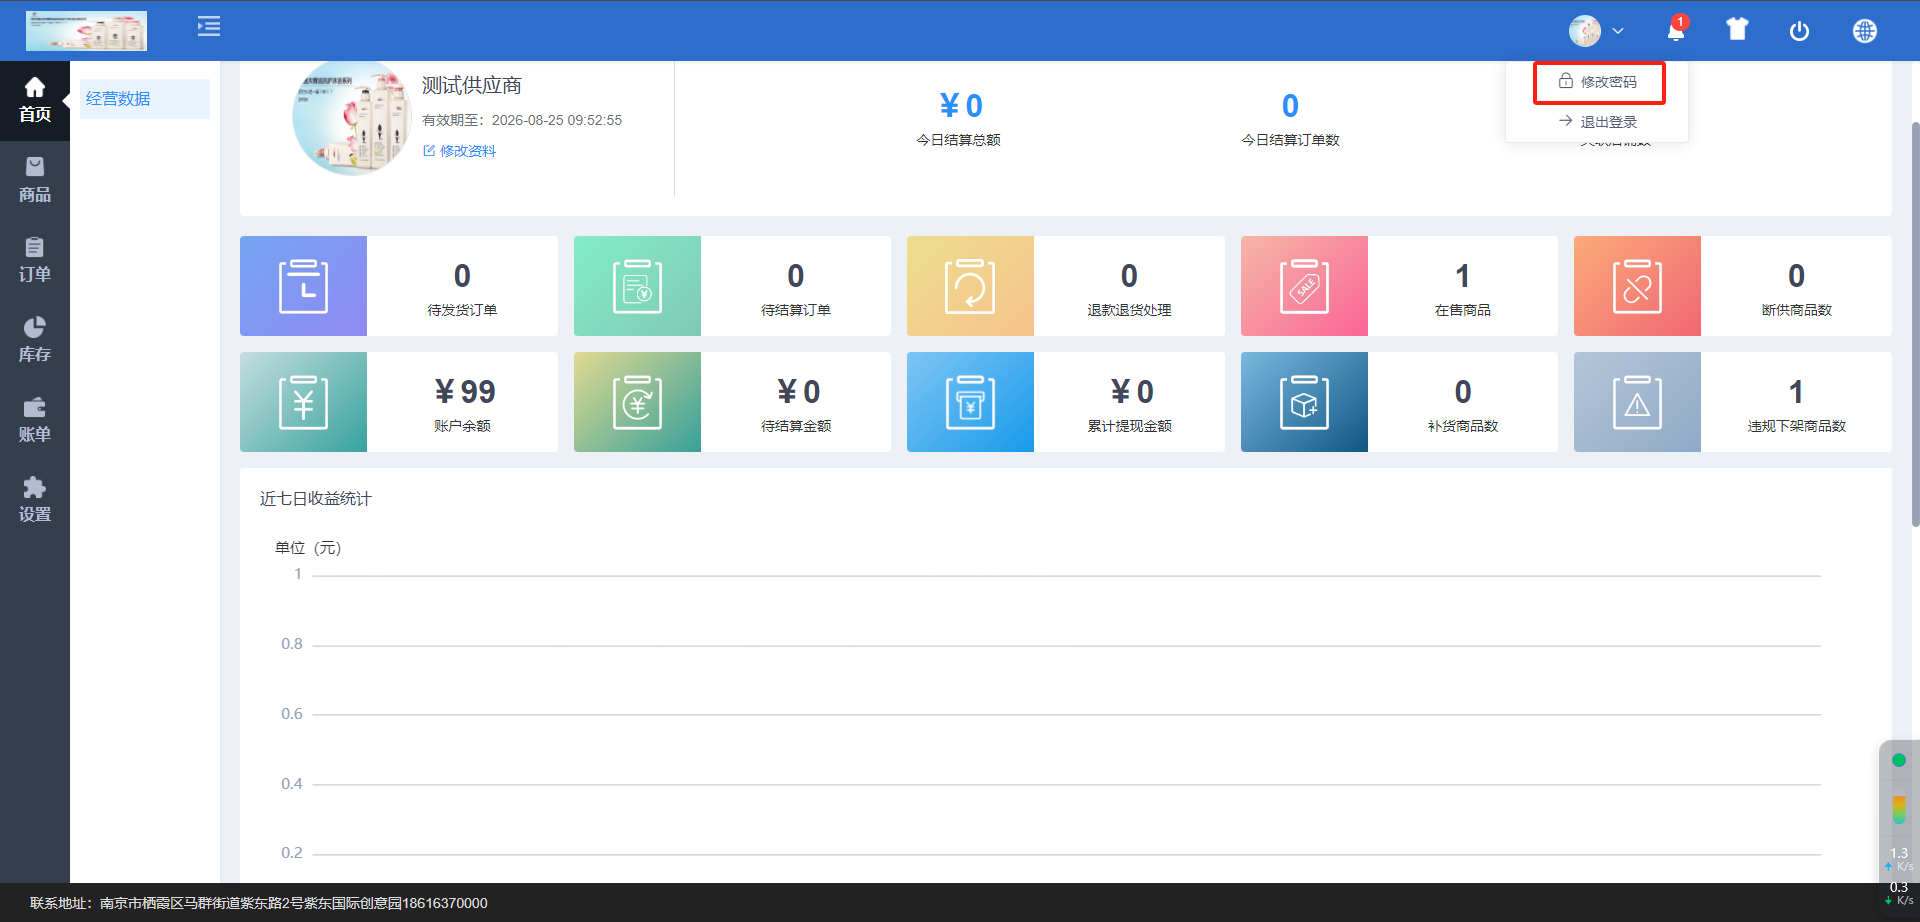Click the supplier profile picture

pyautogui.click(x=351, y=118)
